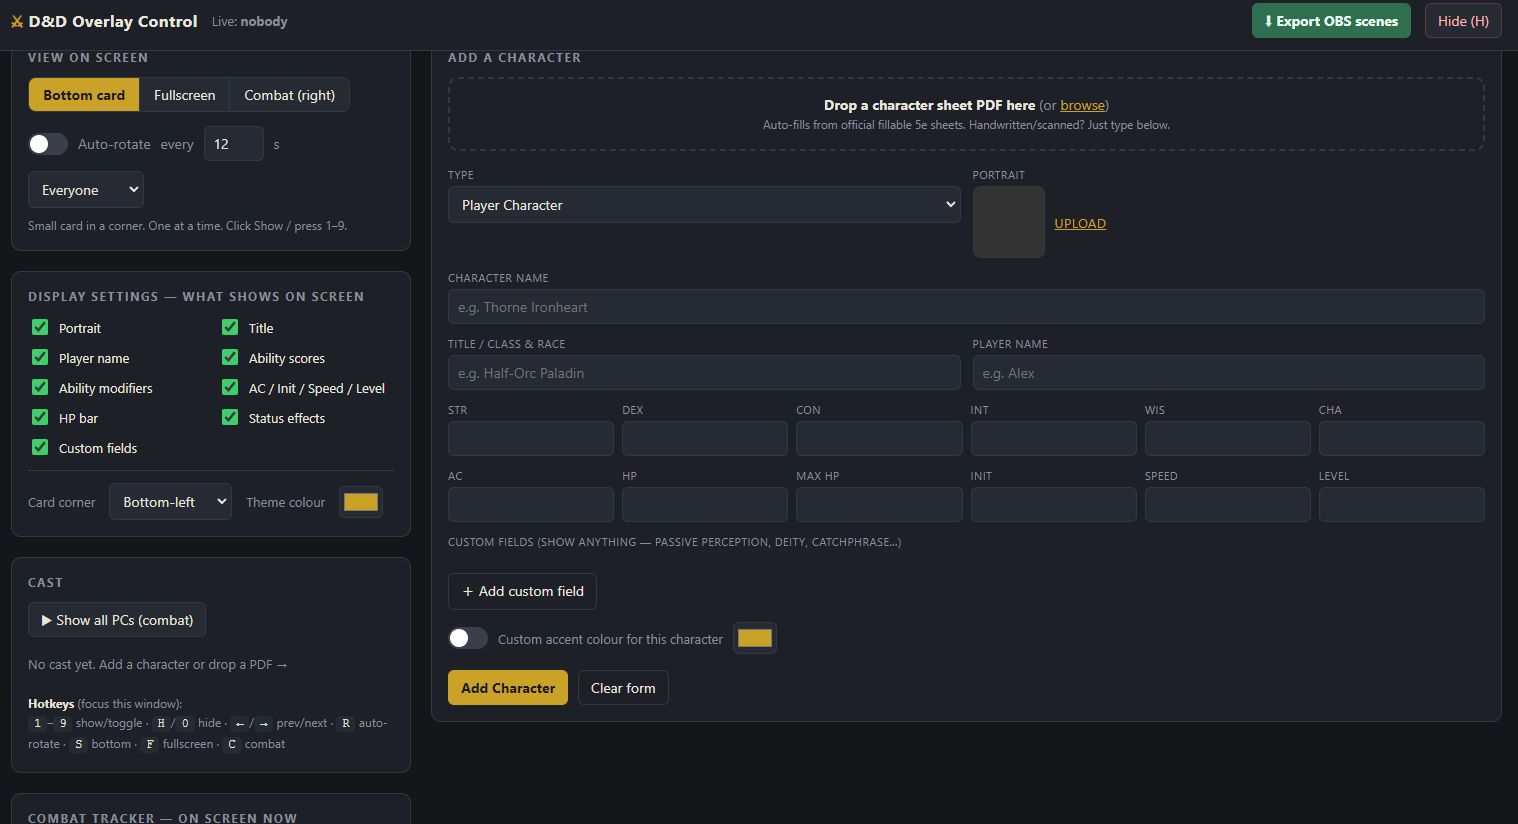Click the LEVEL value field
Image resolution: width=1518 pixels, height=824 pixels.
coord(1402,505)
